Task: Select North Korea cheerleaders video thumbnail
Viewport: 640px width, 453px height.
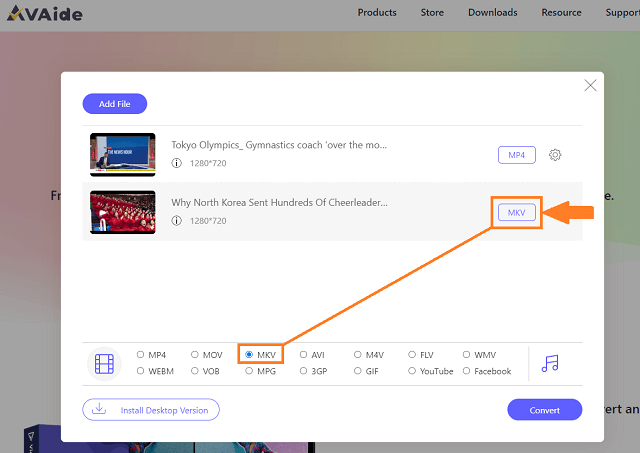Action: pyautogui.click(x=122, y=212)
